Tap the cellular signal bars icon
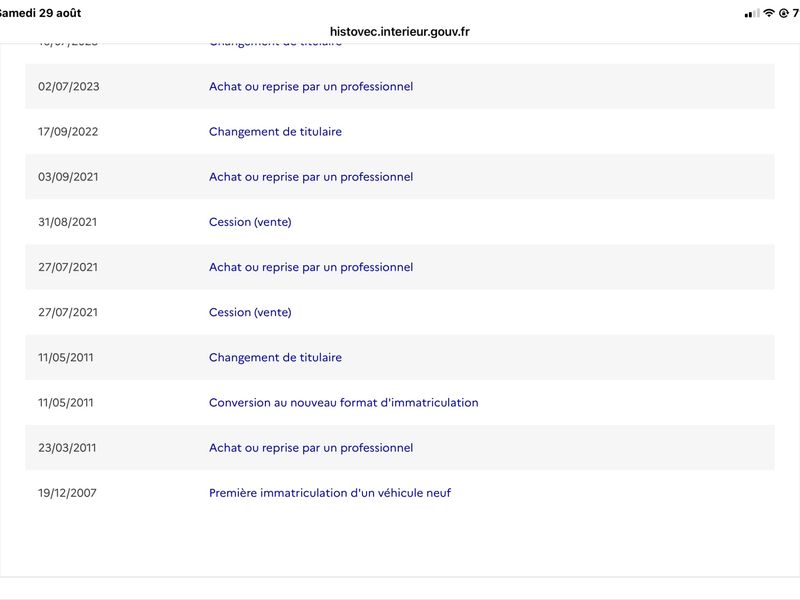Screen dimensions: 800x600 pyautogui.click(x=752, y=14)
